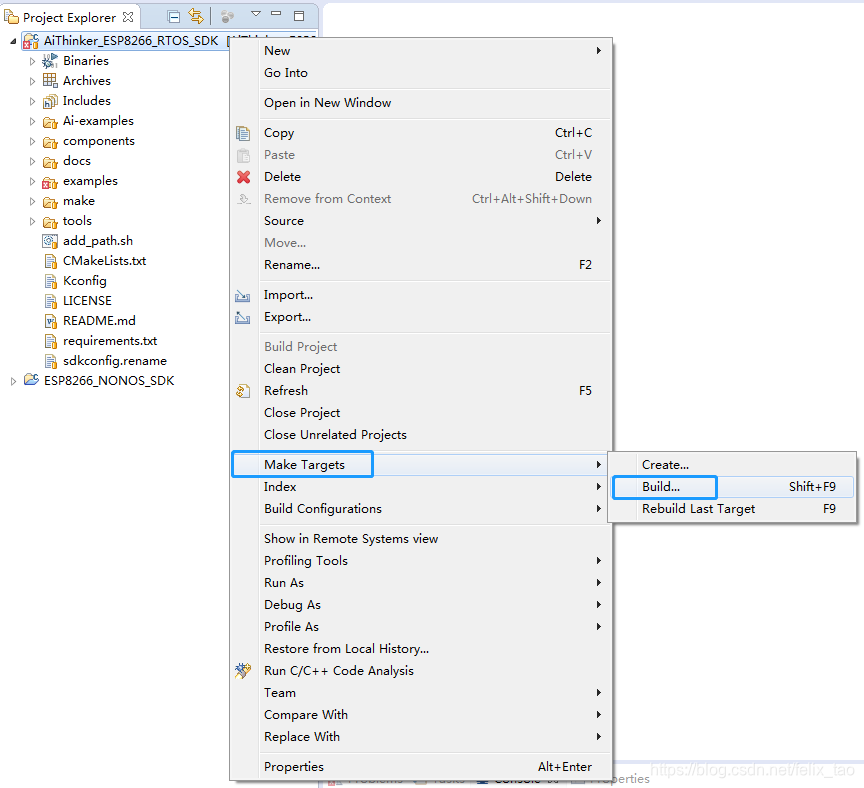Expand the ESP8266_NONOS_SDK project
This screenshot has width=864, height=788.
pyautogui.click(x=13, y=381)
